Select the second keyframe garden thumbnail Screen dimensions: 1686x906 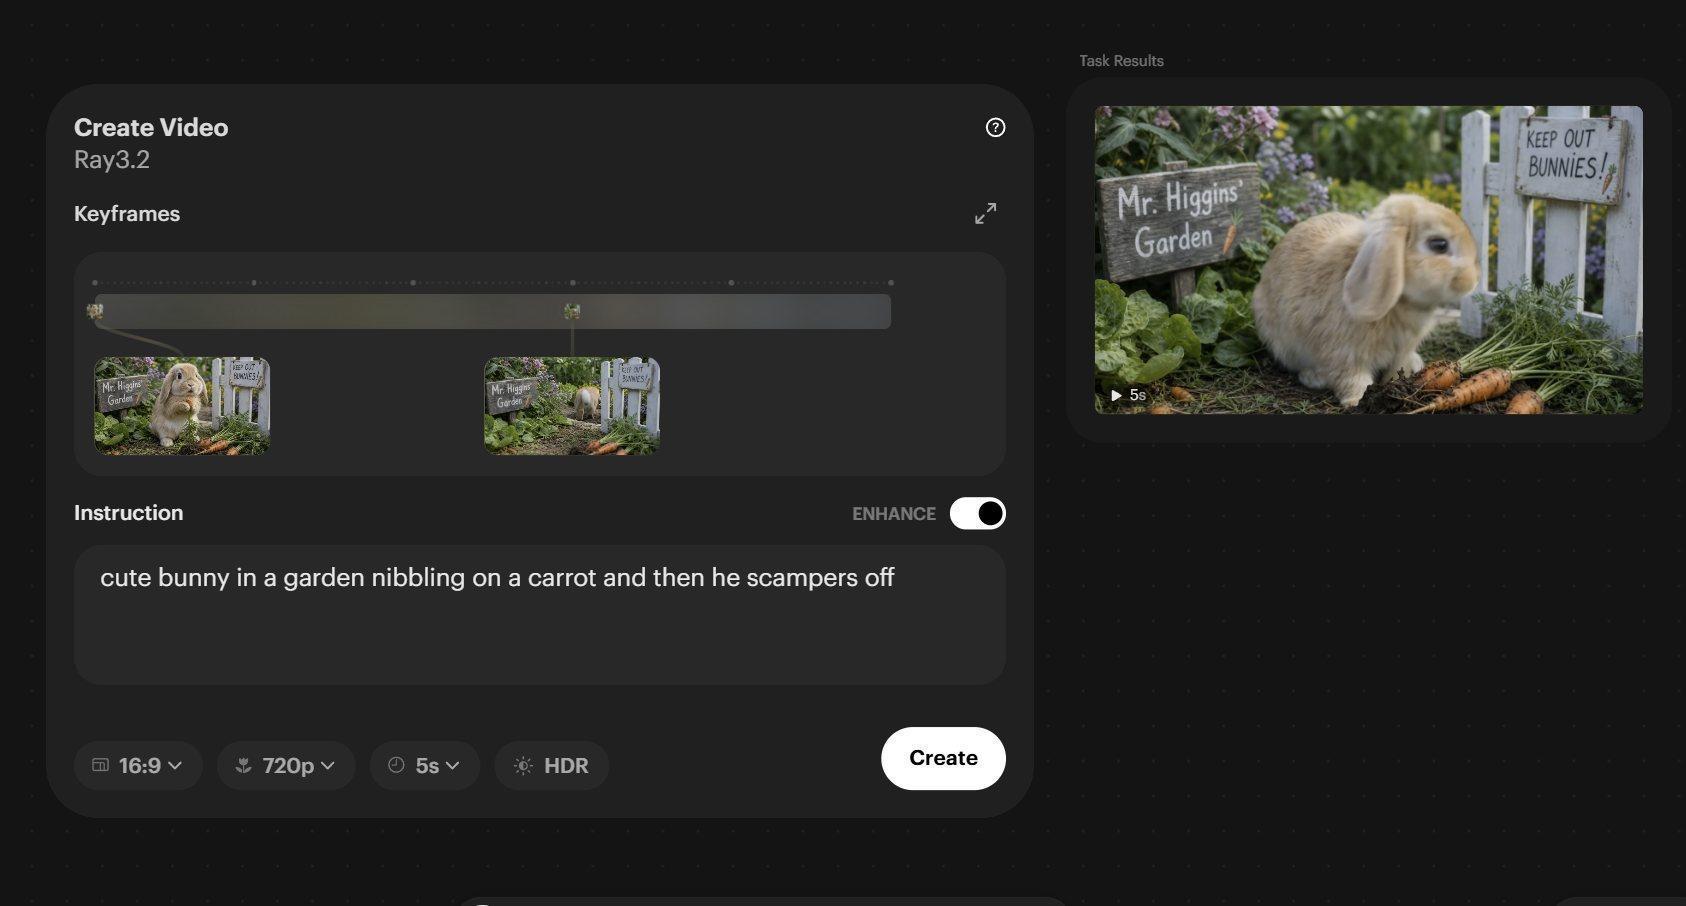coord(572,406)
